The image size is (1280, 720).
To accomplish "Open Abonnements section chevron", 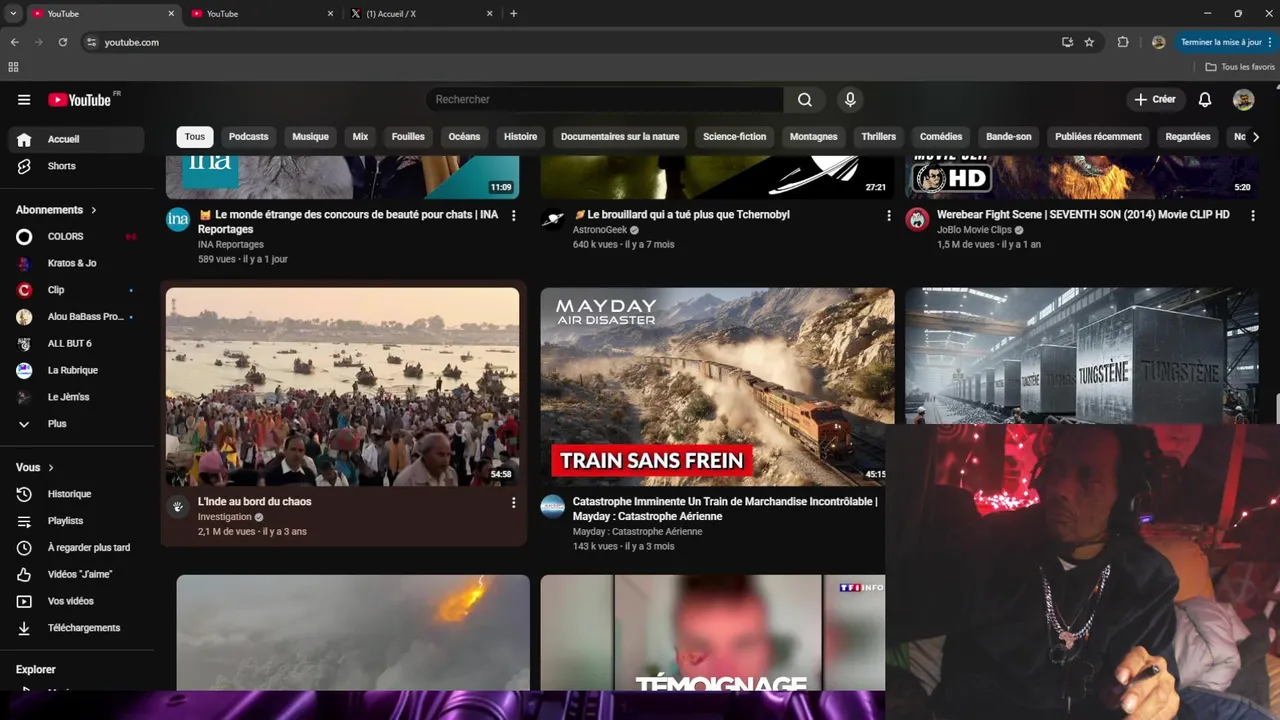I will tap(94, 210).
